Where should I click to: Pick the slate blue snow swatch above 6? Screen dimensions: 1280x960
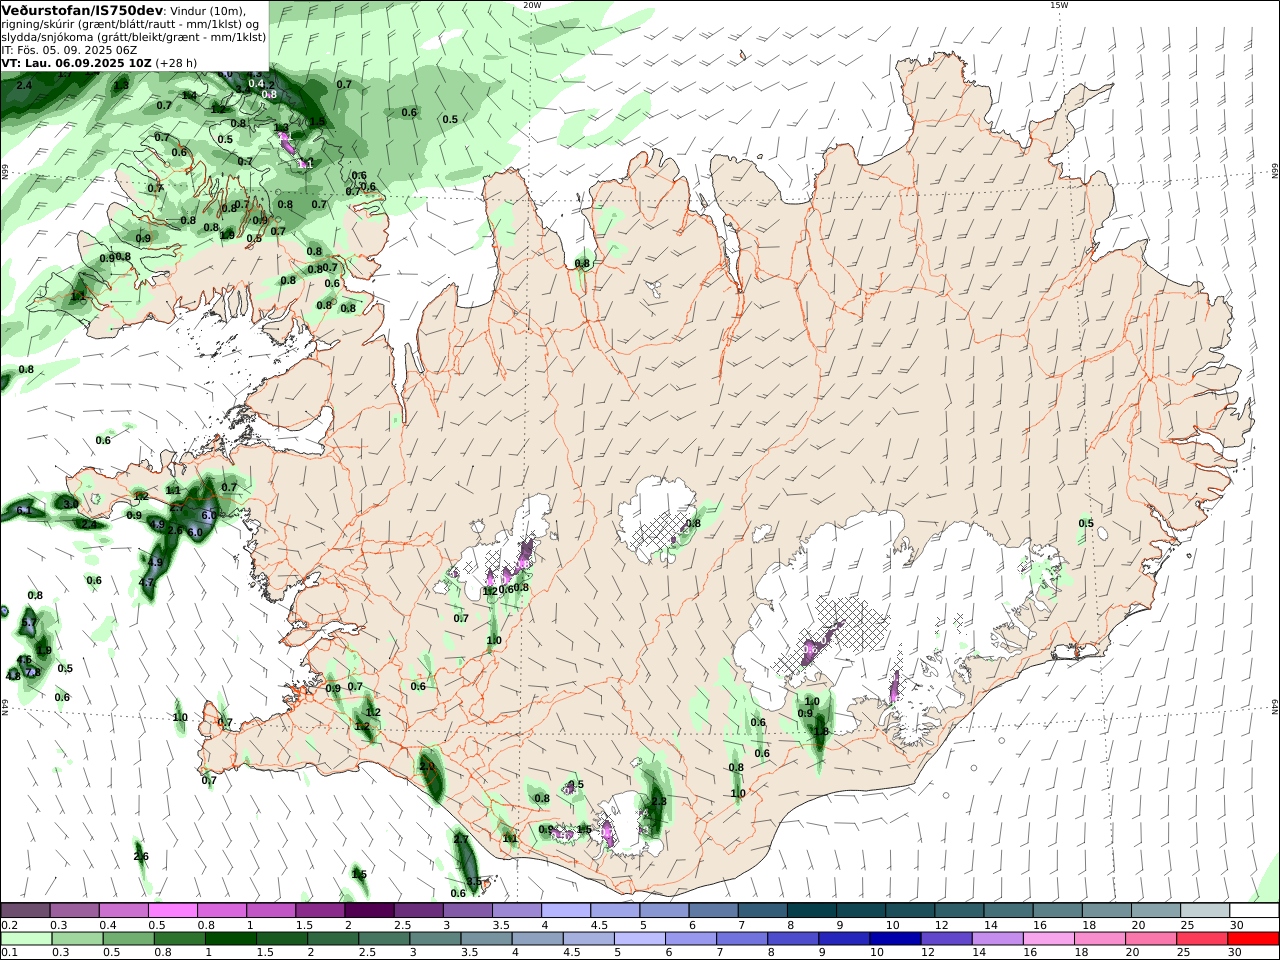click(711, 910)
